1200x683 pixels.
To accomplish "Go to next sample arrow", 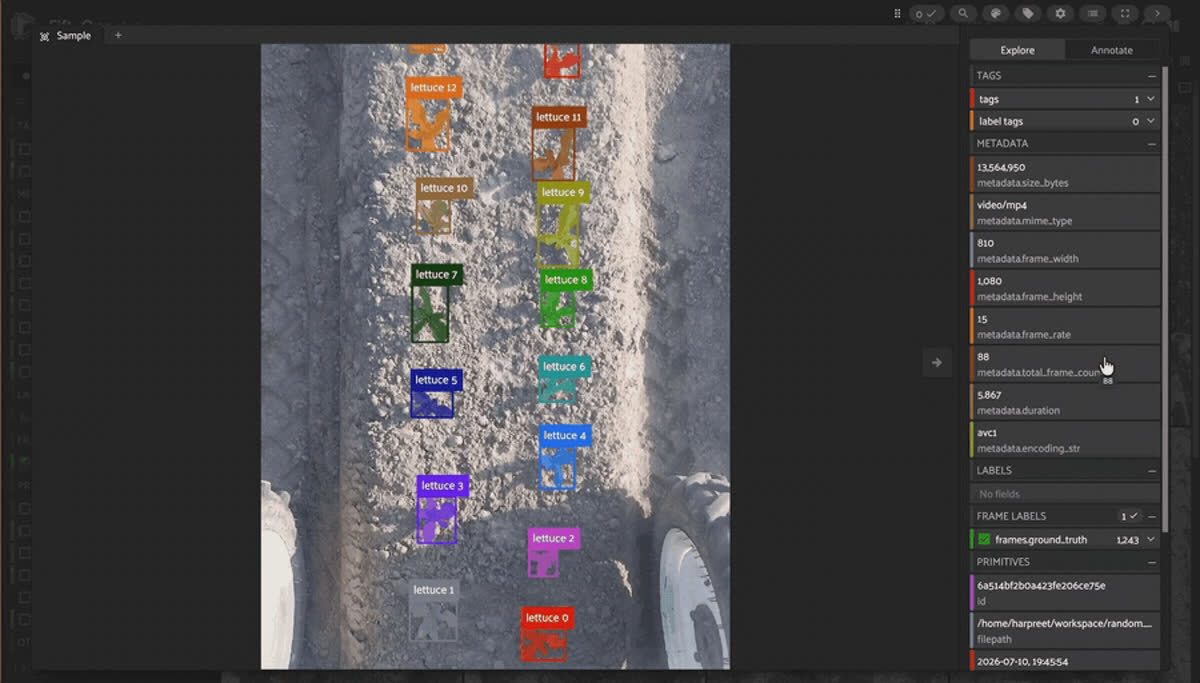I will point(936,362).
